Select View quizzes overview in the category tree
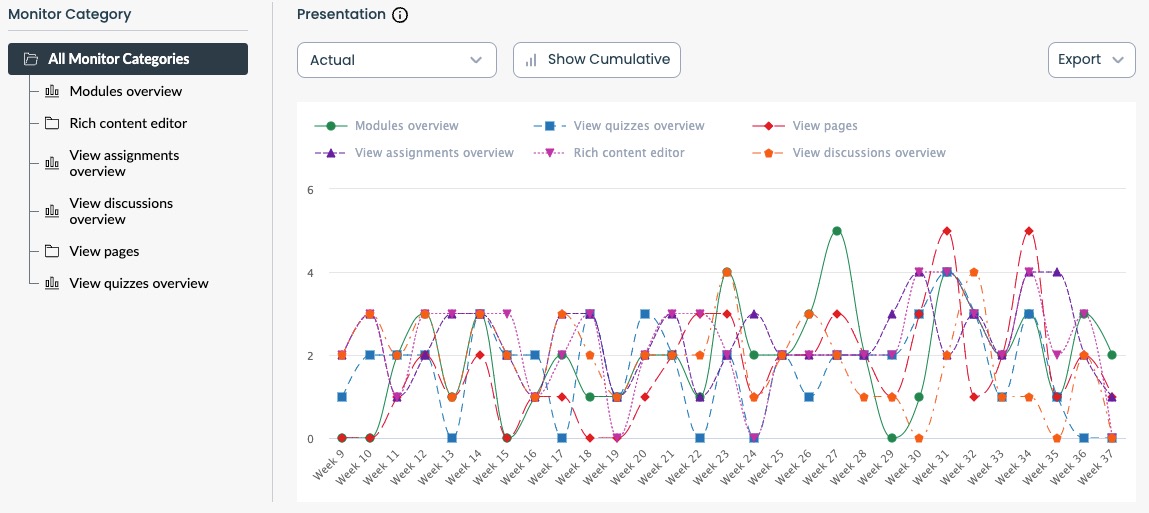The width and height of the screenshot is (1149, 513). tap(139, 283)
